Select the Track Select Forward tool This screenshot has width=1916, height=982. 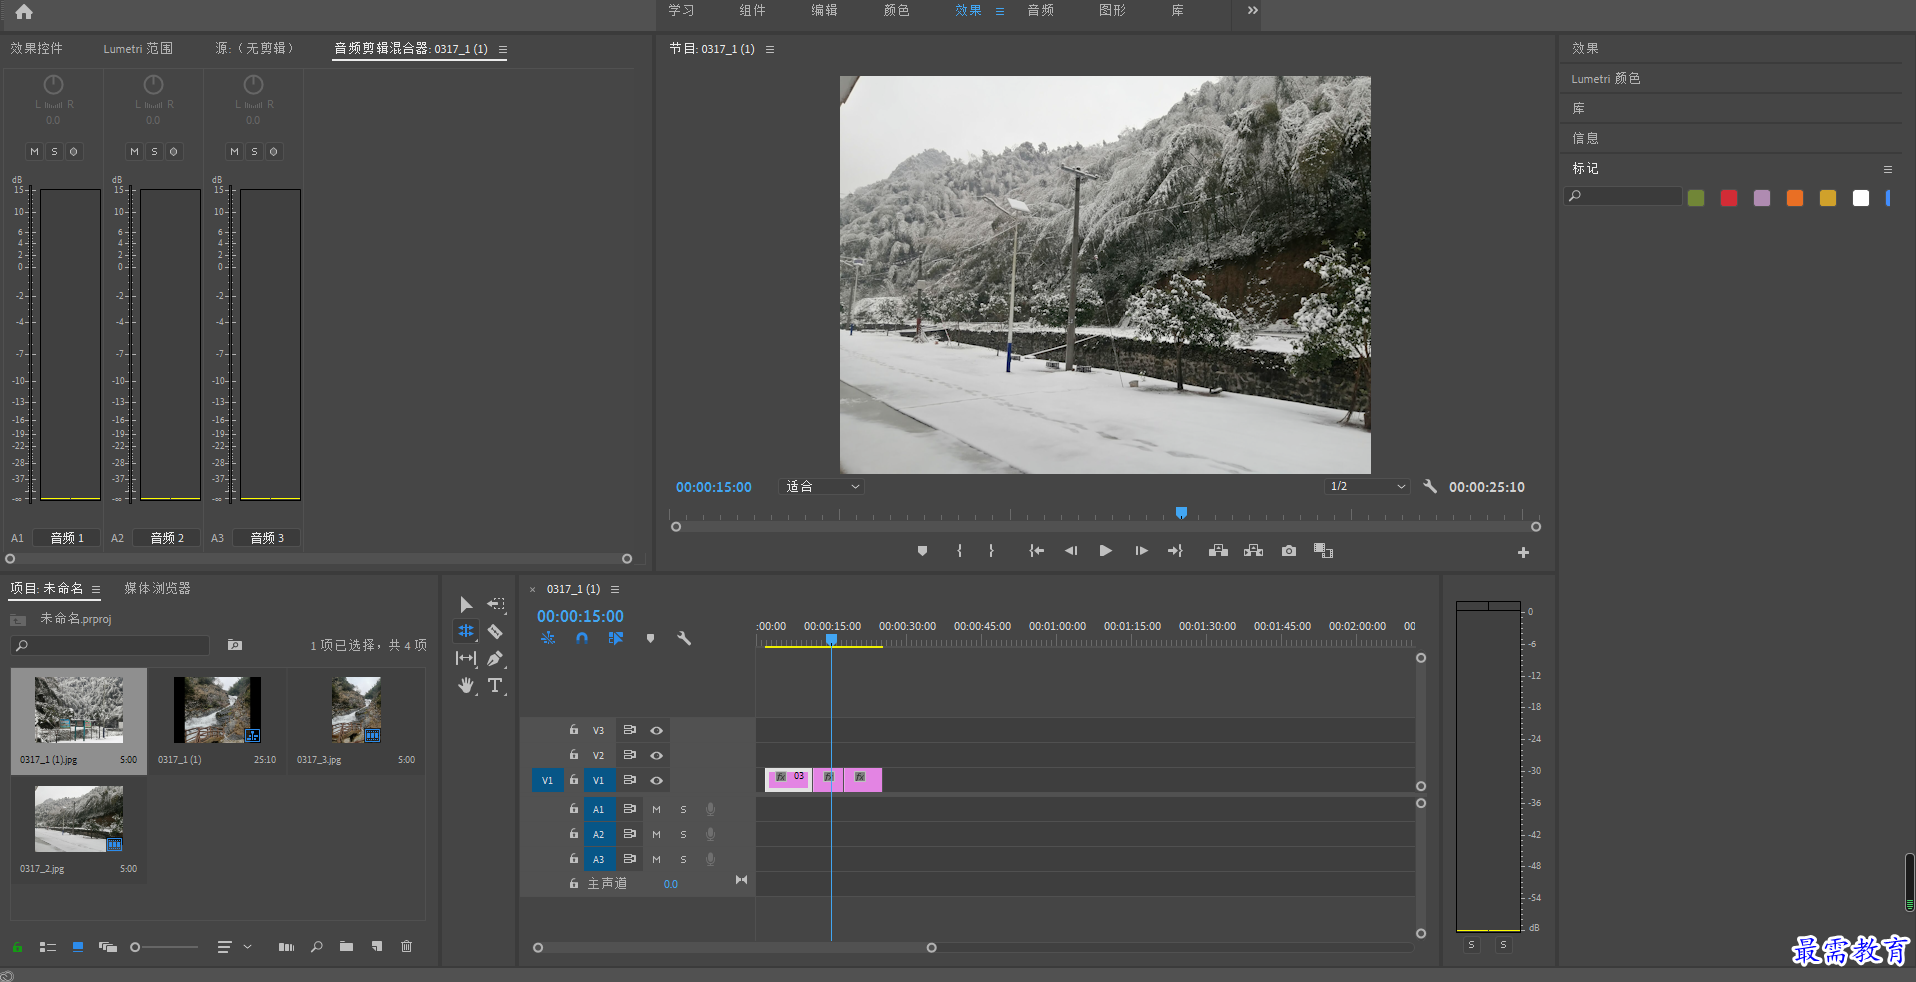[496, 604]
